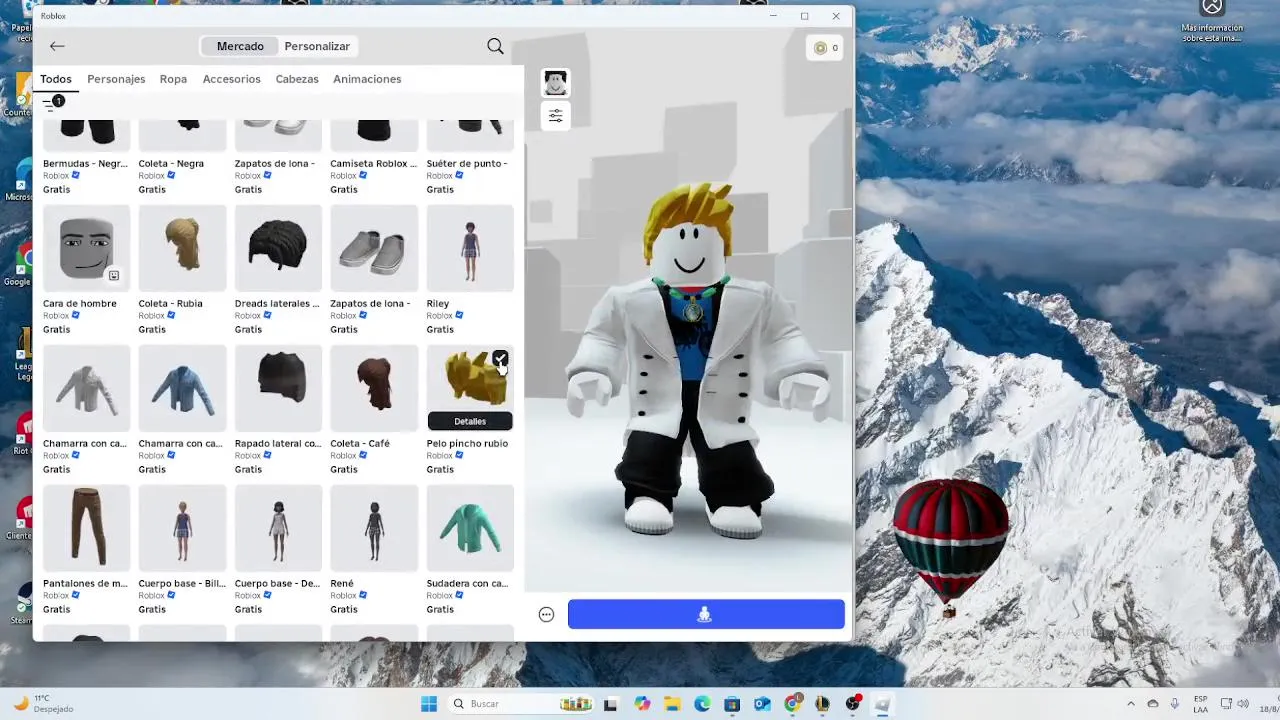Open Outlook from the taskbar
Screen dimensions: 1280x720
(x=762, y=704)
